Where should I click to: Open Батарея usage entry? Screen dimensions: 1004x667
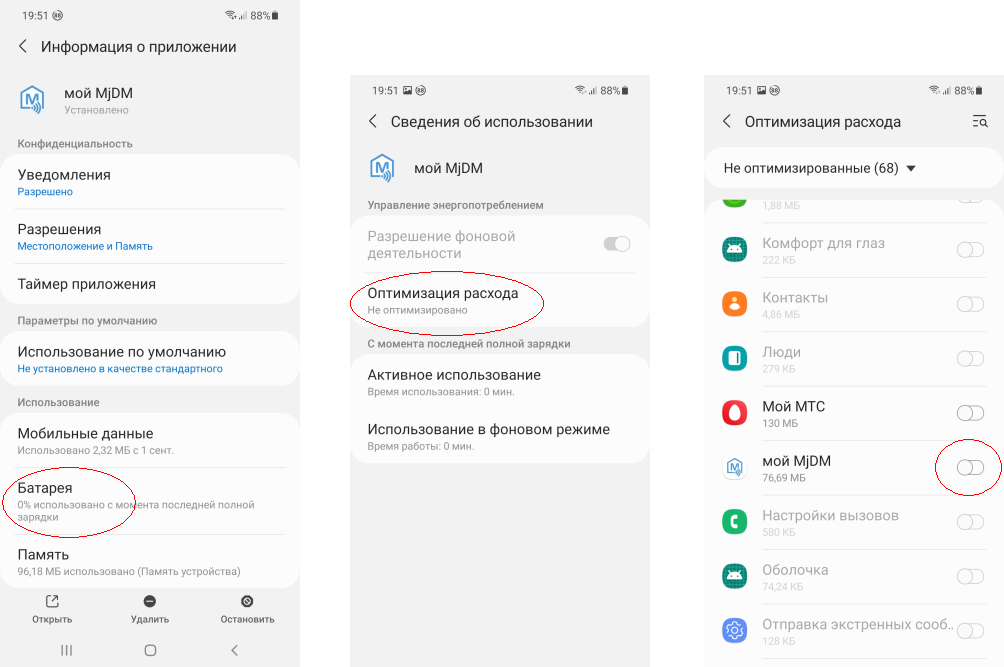click(150, 502)
